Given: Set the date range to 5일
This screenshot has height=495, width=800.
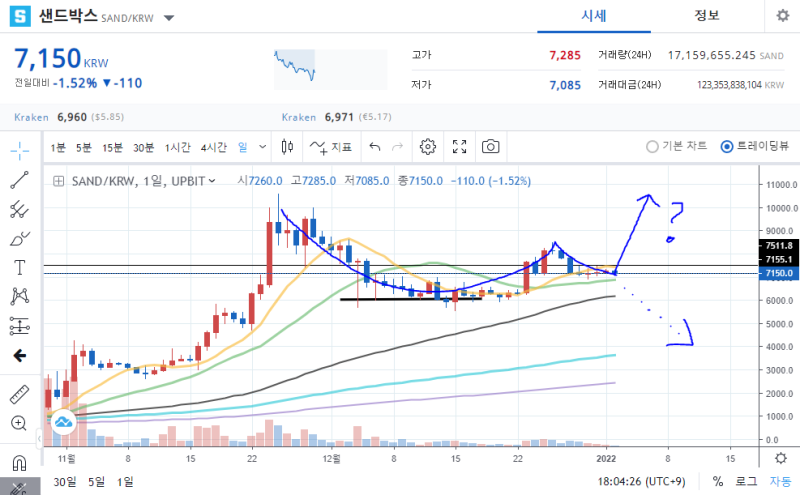Looking at the screenshot, I should pyautogui.click(x=96, y=481).
